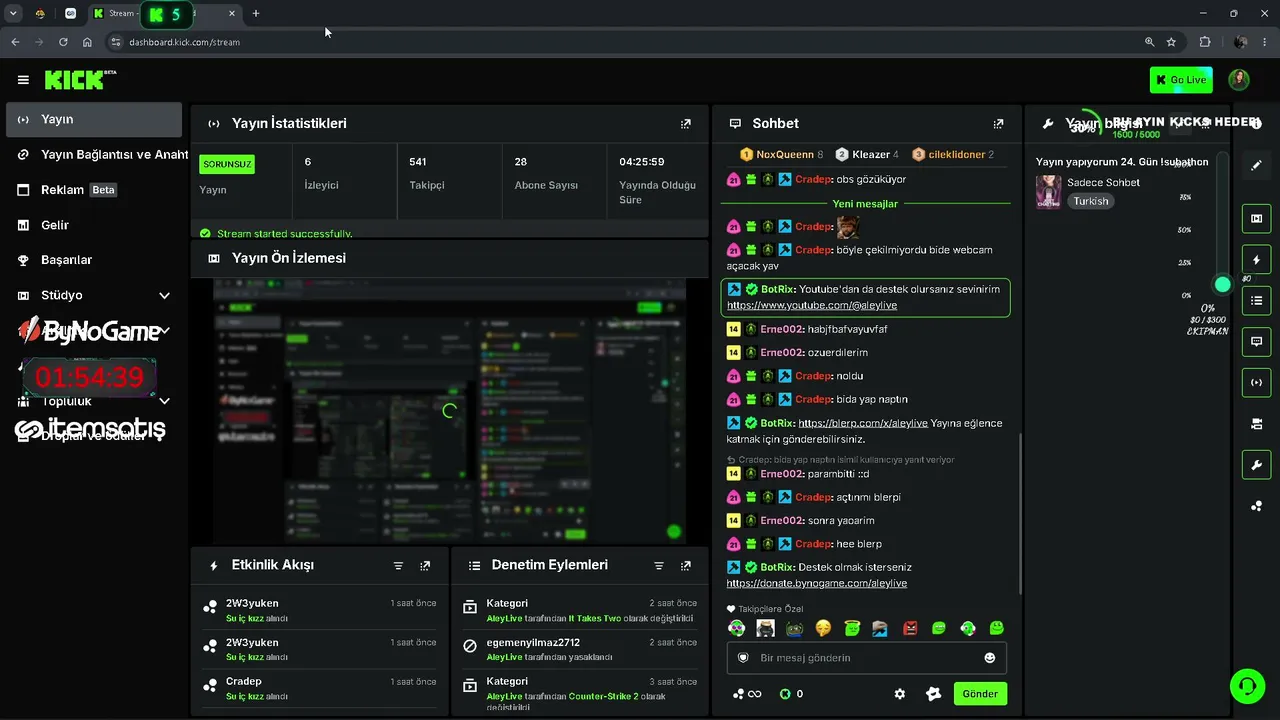
Task: Open the BotRix YouTube @aleylive link
Action: click(x=812, y=305)
